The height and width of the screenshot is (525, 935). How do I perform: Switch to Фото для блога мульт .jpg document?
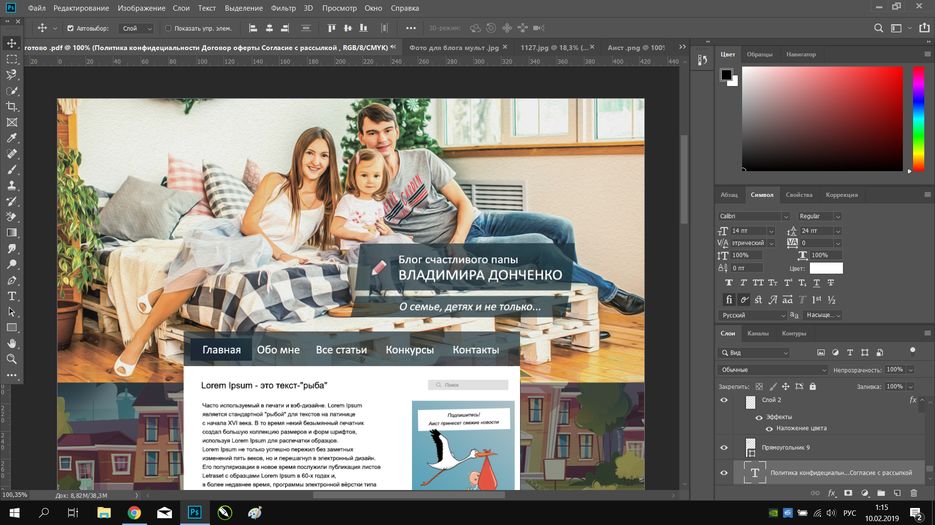click(x=454, y=47)
